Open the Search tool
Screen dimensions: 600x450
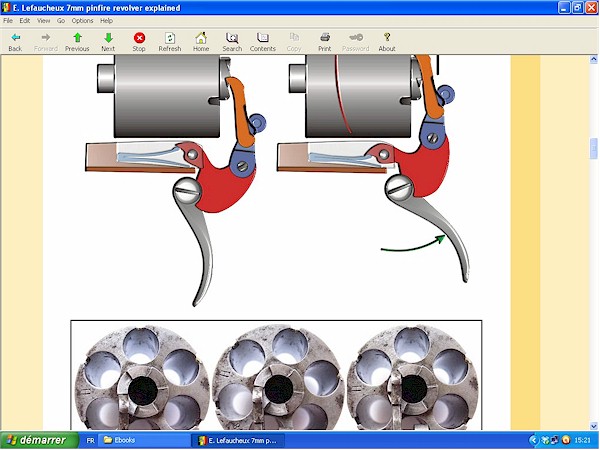(232, 42)
